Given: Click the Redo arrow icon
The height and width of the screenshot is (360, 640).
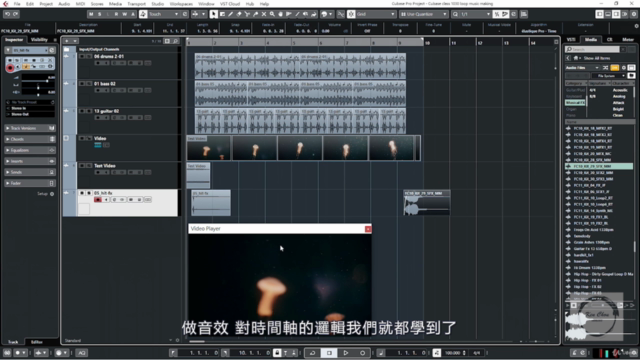Looking at the screenshot, I should pyautogui.click(x=16, y=14).
